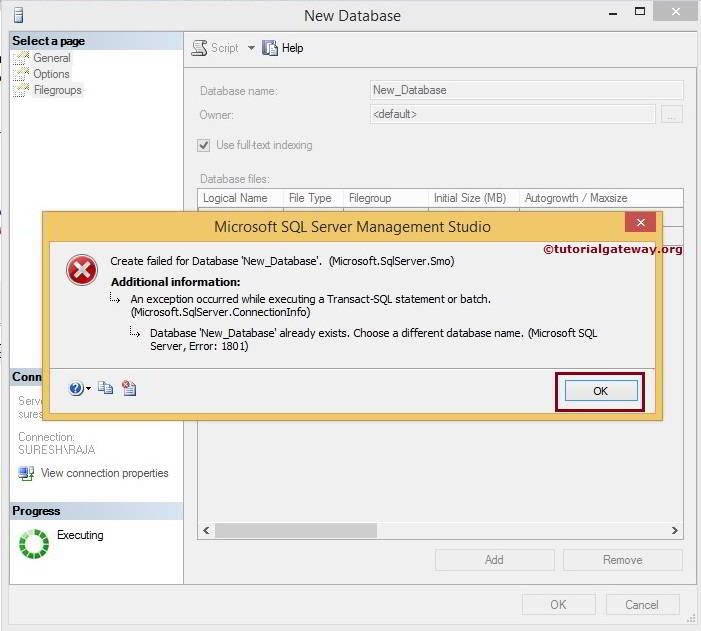Click the Autogrowth / Maxsize column header
This screenshot has height=631, width=701.
[x=601, y=198]
